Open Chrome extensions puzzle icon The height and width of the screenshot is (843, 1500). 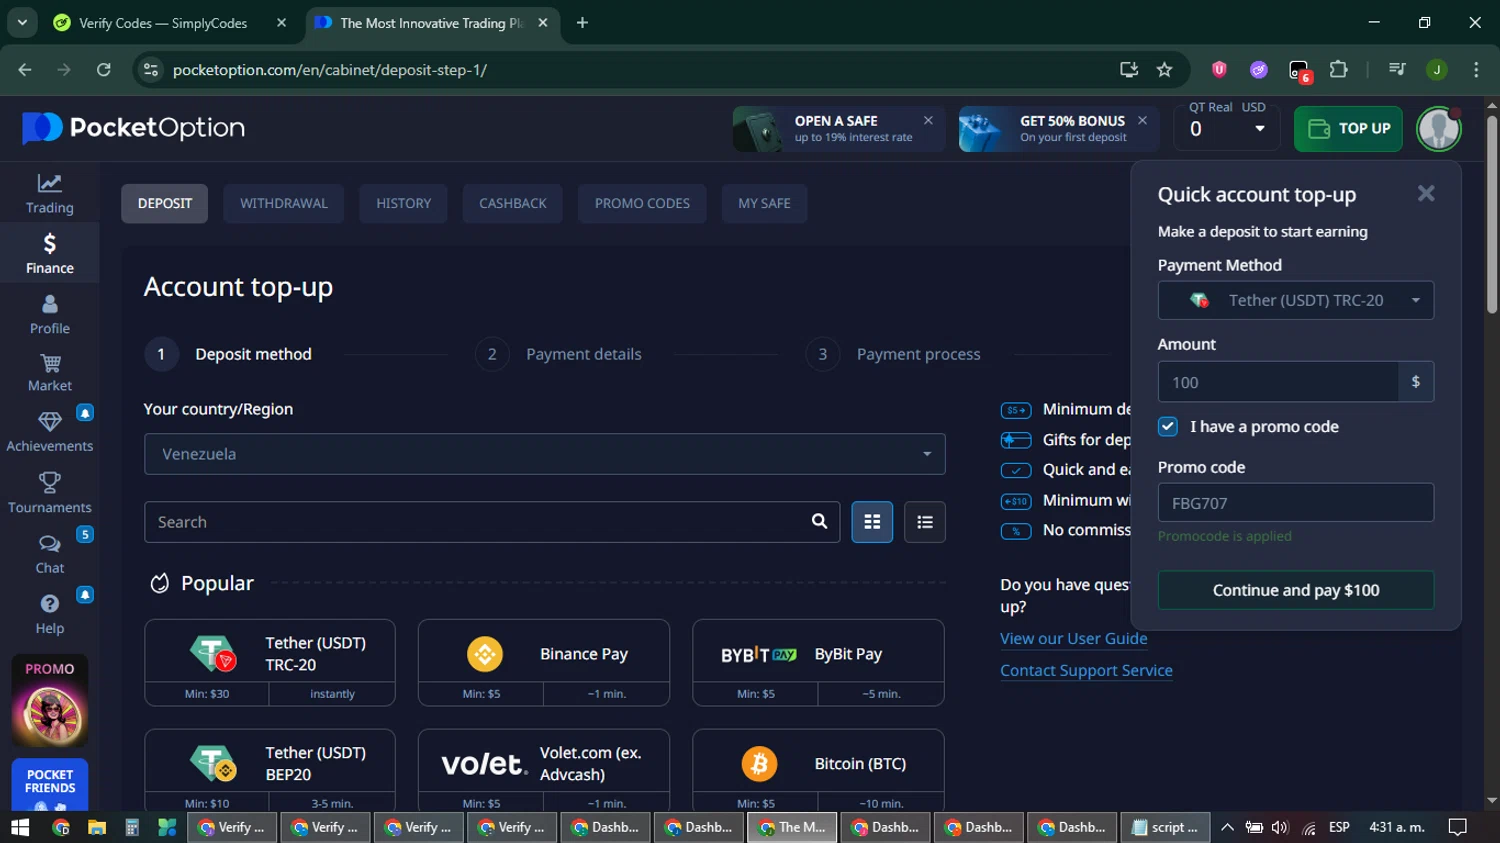tap(1338, 69)
